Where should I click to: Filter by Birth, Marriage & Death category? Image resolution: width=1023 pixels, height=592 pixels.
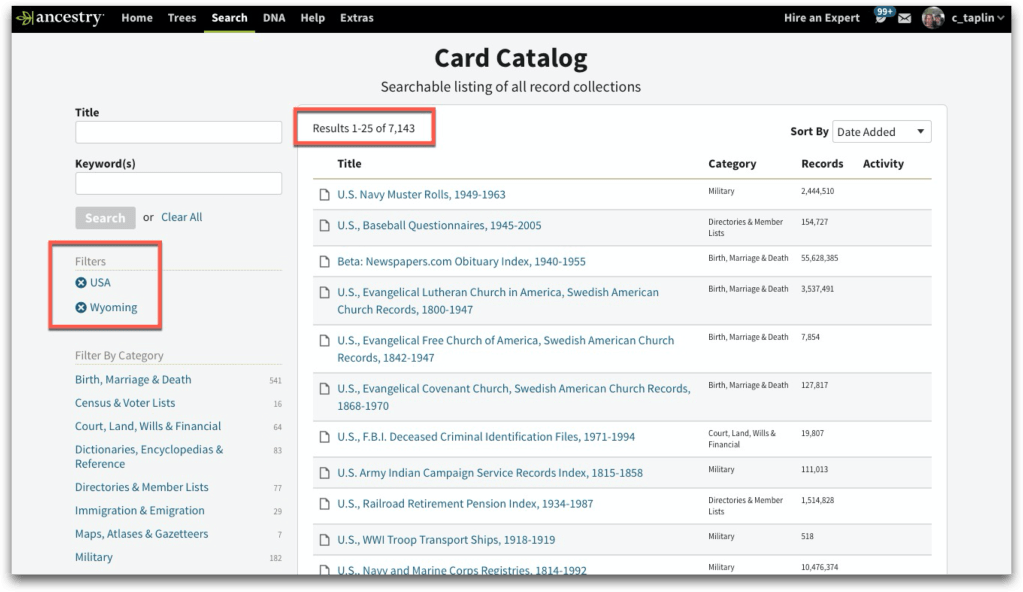133,380
